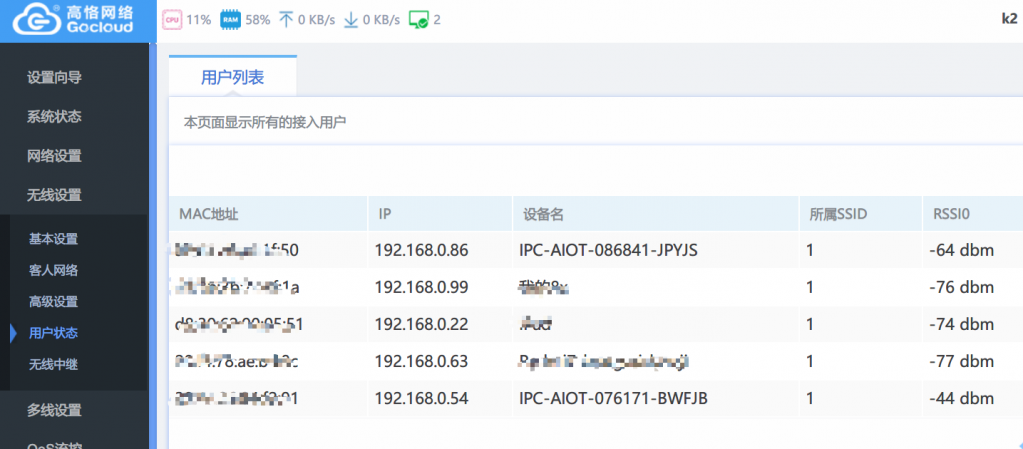Collapse the 无线设置 section

(x=54, y=194)
